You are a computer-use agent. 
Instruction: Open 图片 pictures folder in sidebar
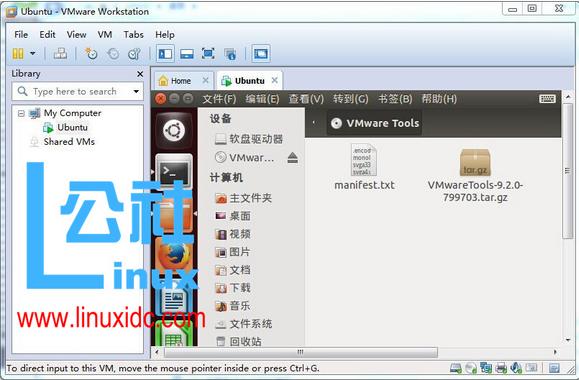[233, 252]
